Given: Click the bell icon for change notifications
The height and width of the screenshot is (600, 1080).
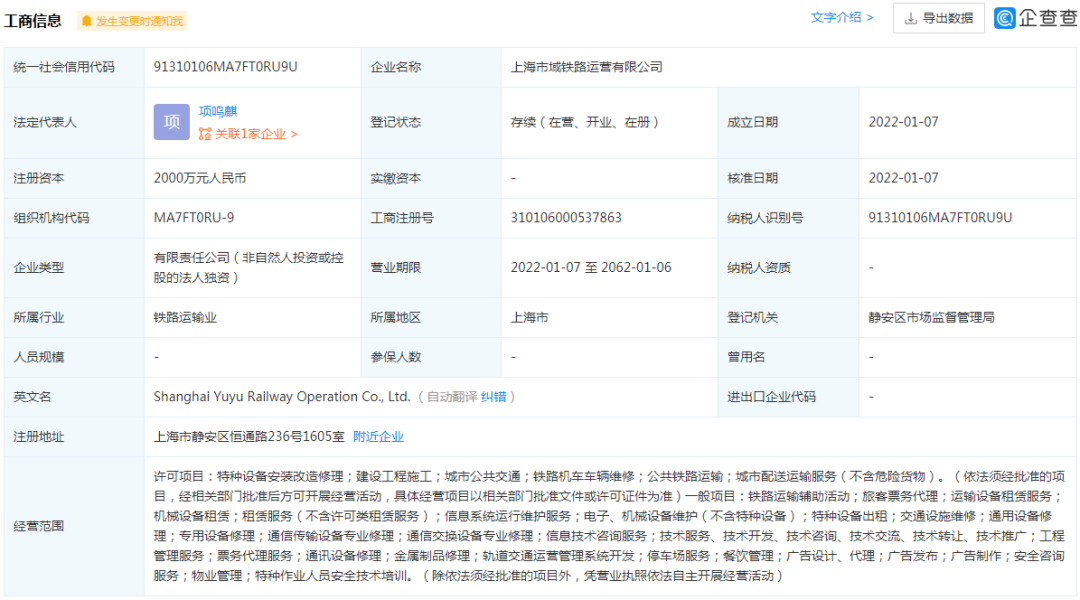Looking at the screenshot, I should [x=86, y=21].
